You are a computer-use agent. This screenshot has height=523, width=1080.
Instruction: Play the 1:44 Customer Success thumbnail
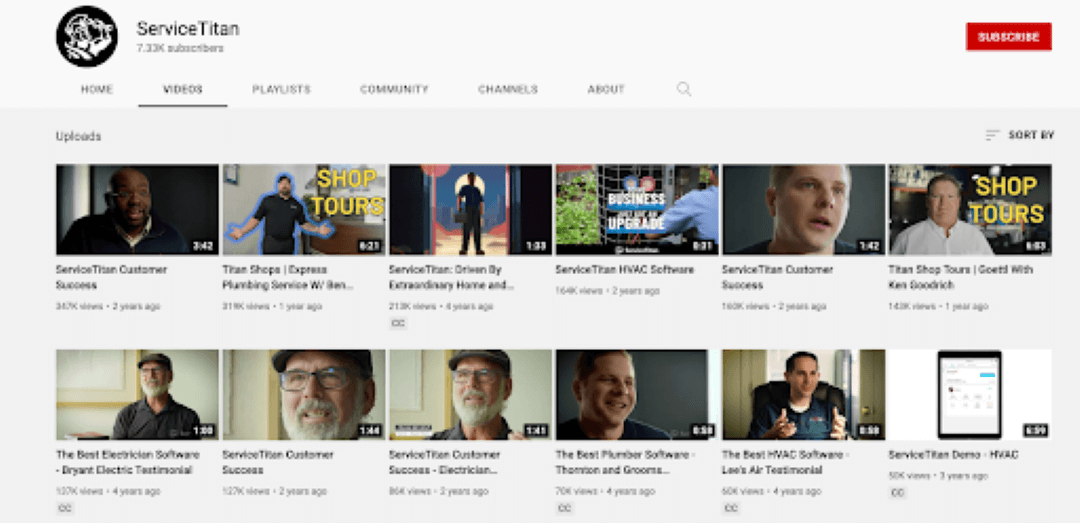pos(304,394)
